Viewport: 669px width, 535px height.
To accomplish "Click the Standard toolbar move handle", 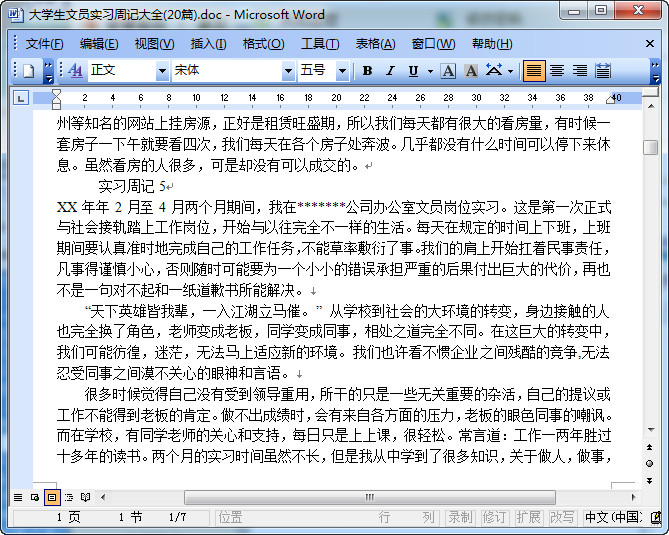I will [15, 71].
